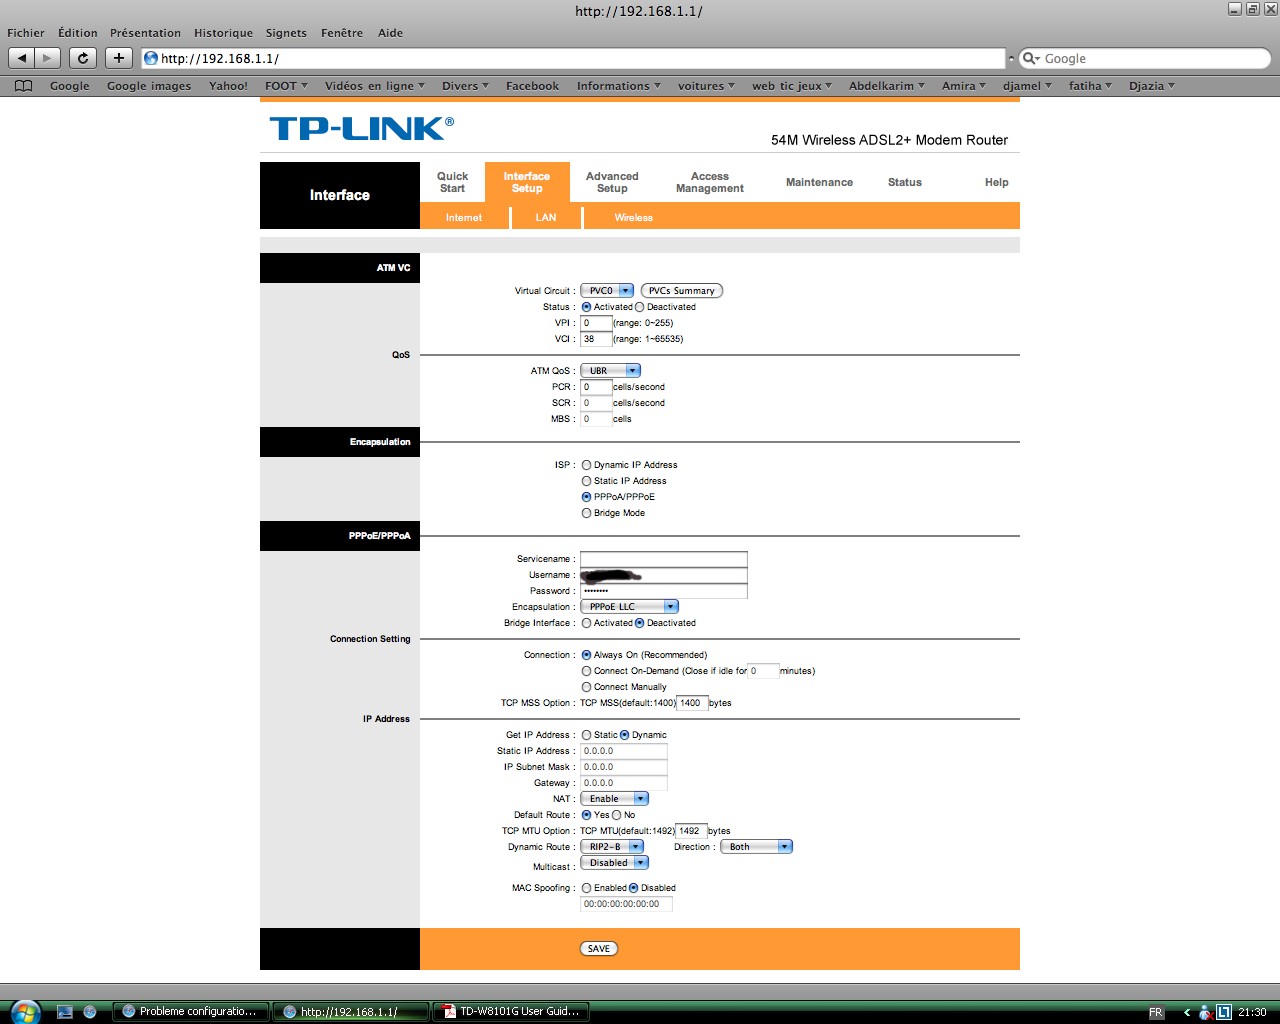Image resolution: width=1280 pixels, height=1024 pixels.
Task: Open the Google images bookmark
Action: pyautogui.click(x=149, y=86)
